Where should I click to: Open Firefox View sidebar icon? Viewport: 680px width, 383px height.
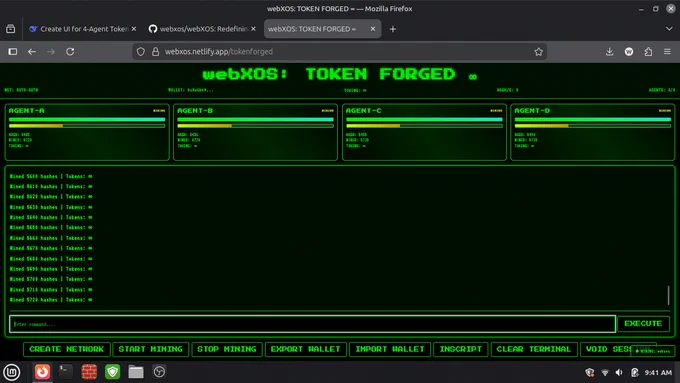(x=13, y=52)
